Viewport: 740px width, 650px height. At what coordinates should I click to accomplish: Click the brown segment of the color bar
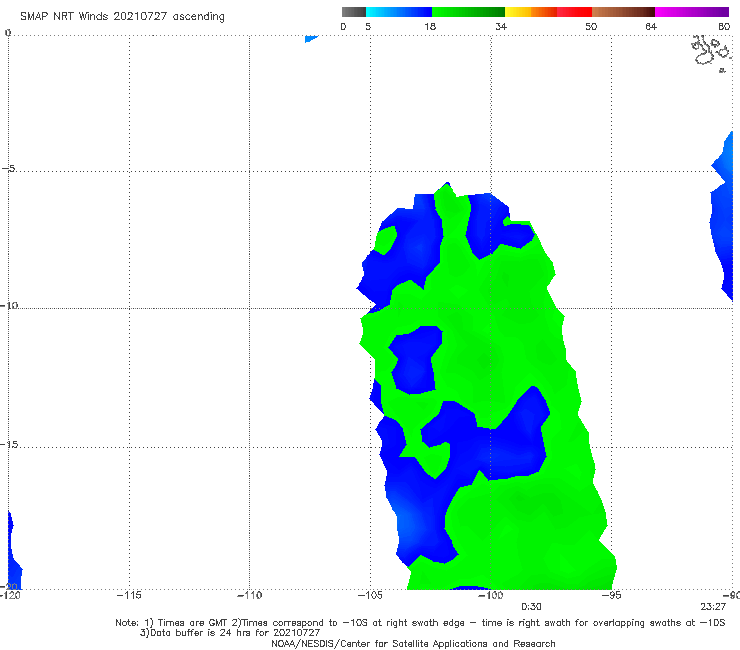(x=623, y=12)
